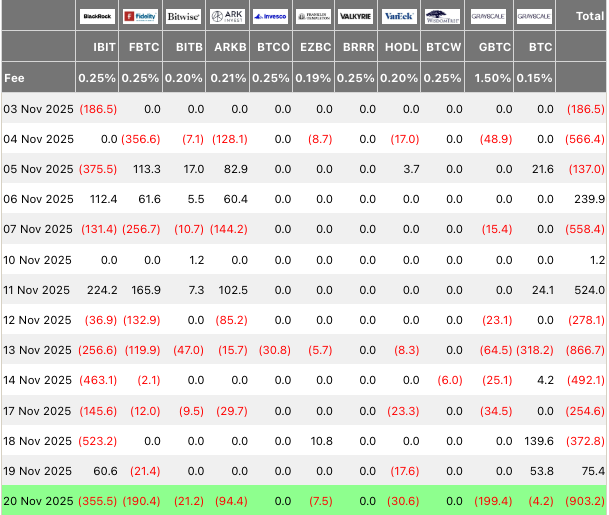Select the 11 Nov 2025 total of 524.0
Screen dimensions: 609x515
pyautogui.click(x=590, y=290)
